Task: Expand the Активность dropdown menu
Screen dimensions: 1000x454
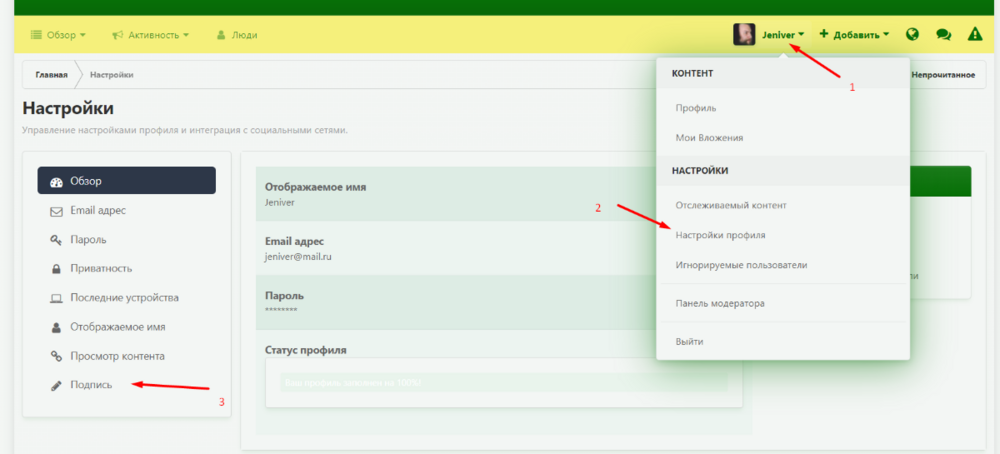Action: 151,35
